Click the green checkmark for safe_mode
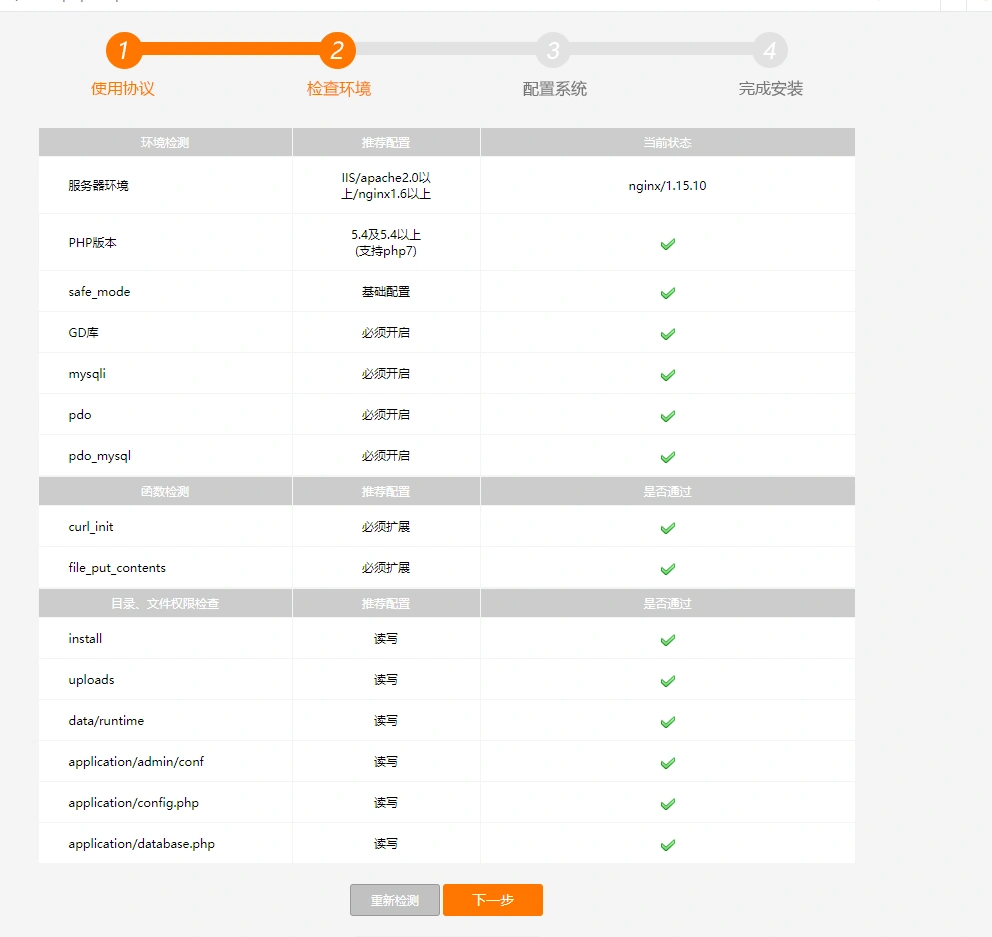This screenshot has height=937, width=992. [x=667, y=293]
